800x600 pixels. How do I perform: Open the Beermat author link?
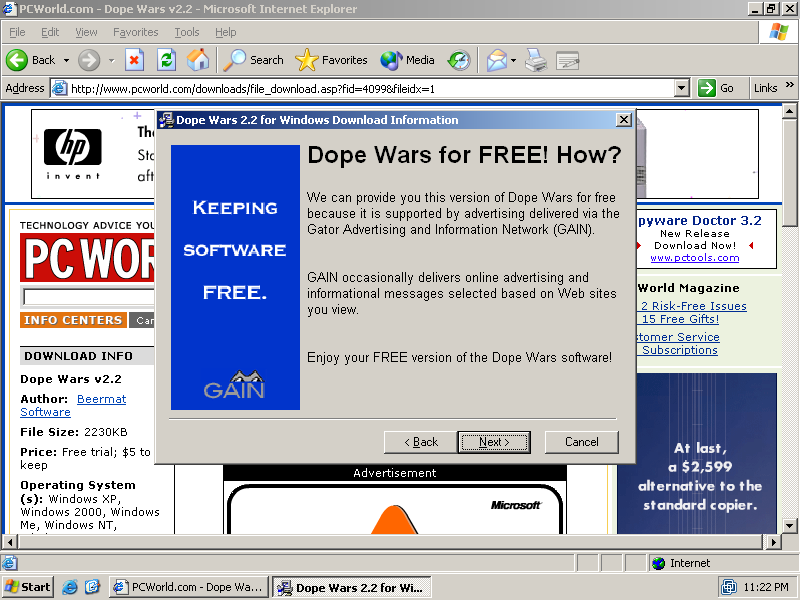click(x=102, y=399)
